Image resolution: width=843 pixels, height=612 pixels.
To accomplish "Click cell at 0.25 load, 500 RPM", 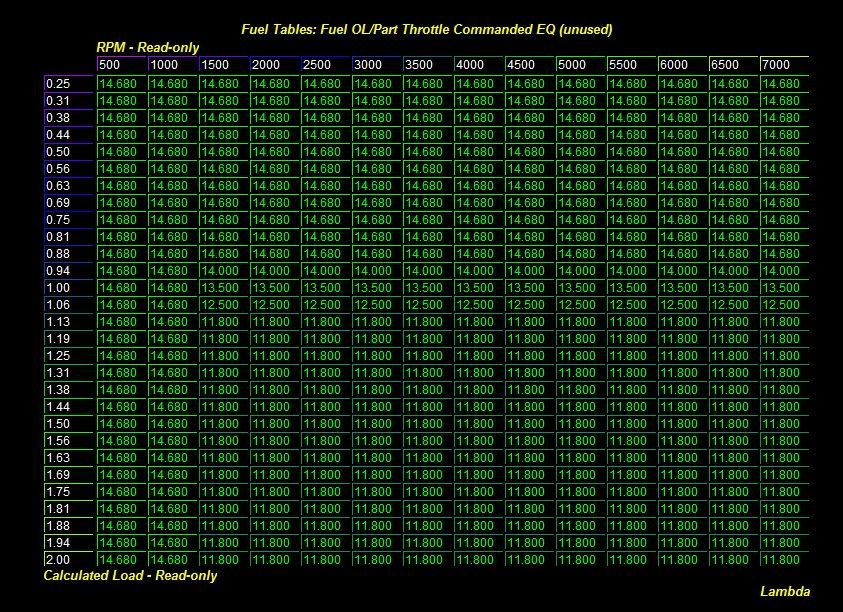I will (121, 84).
